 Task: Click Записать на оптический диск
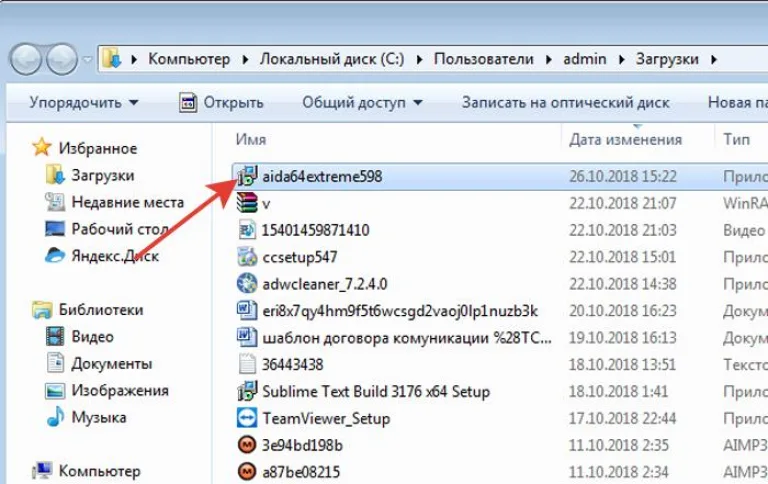(566, 102)
